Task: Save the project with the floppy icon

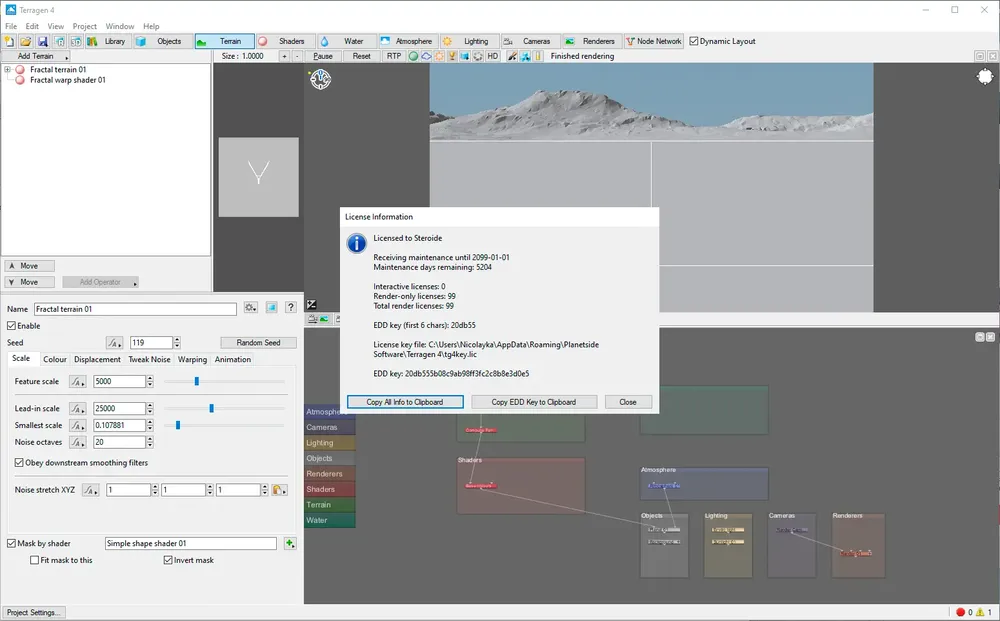Action: pos(43,41)
